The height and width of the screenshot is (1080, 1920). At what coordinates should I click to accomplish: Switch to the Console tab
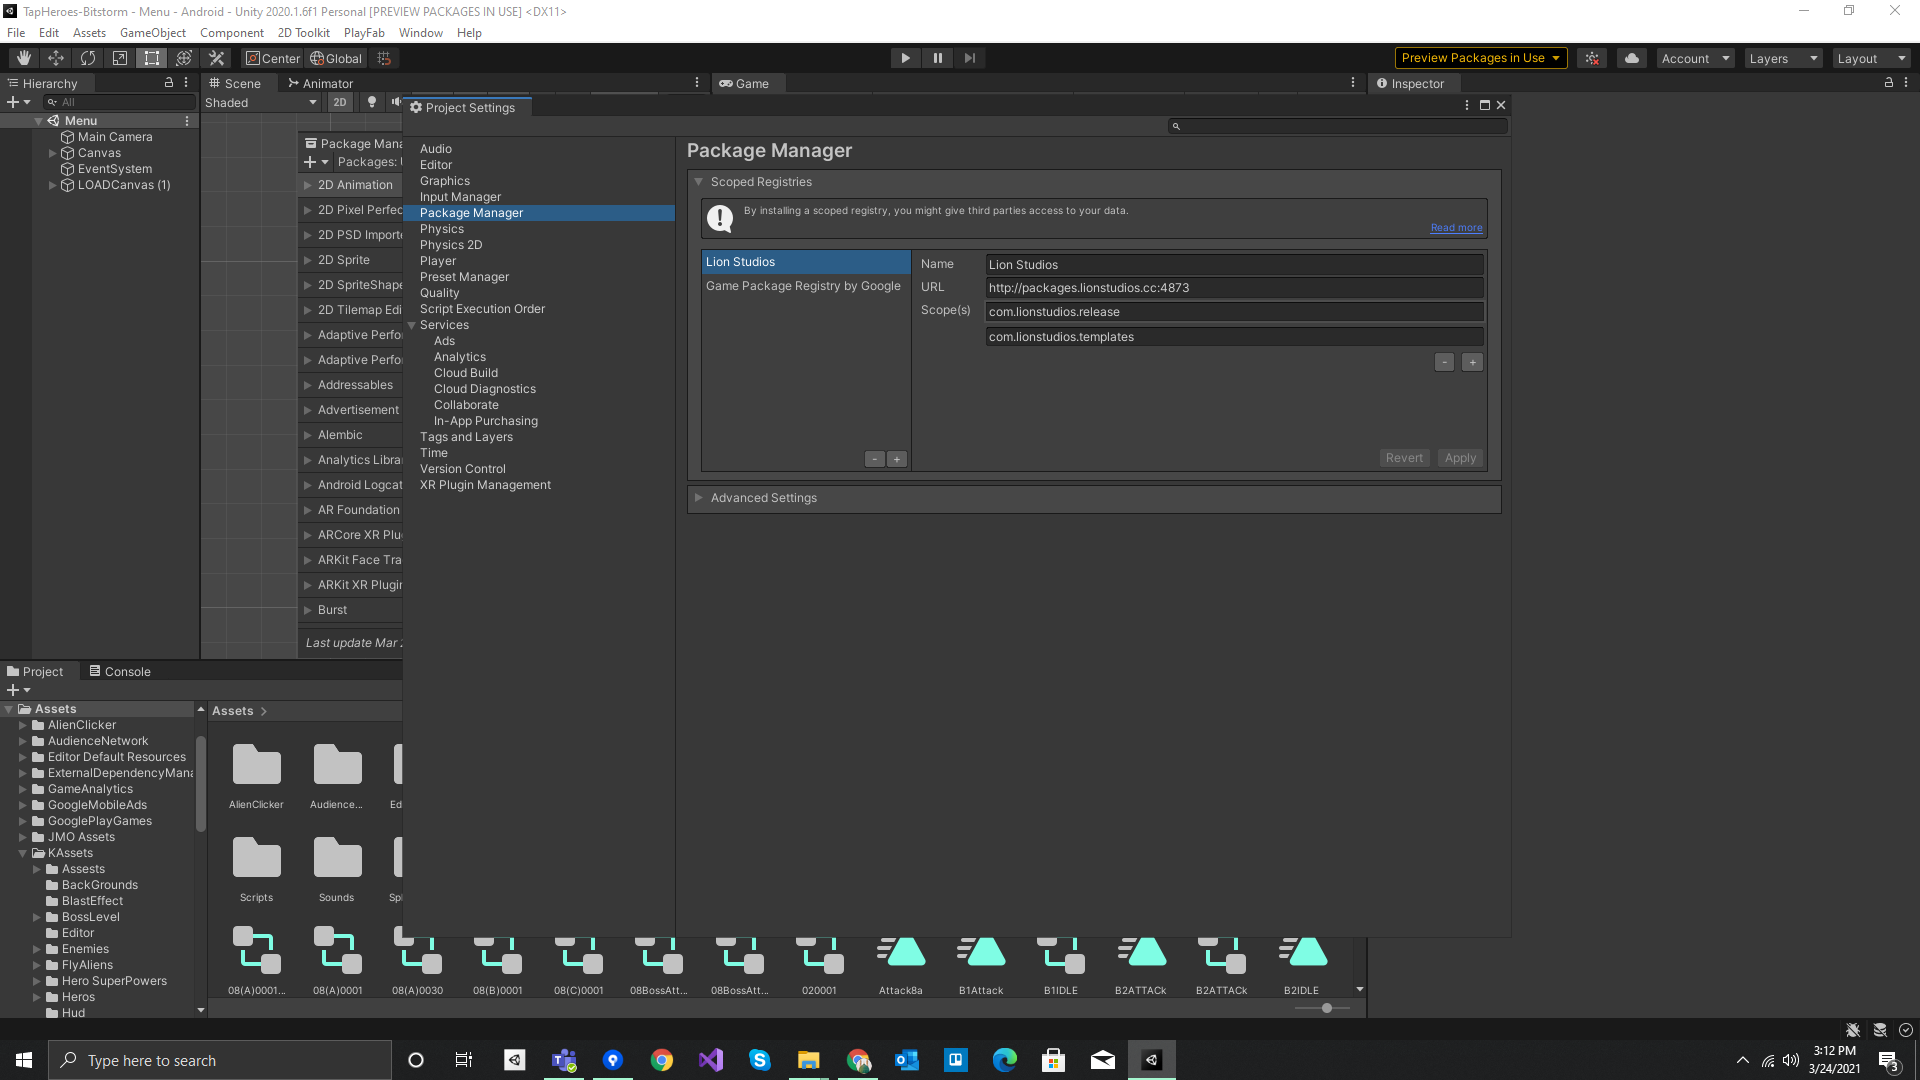pos(120,671)
